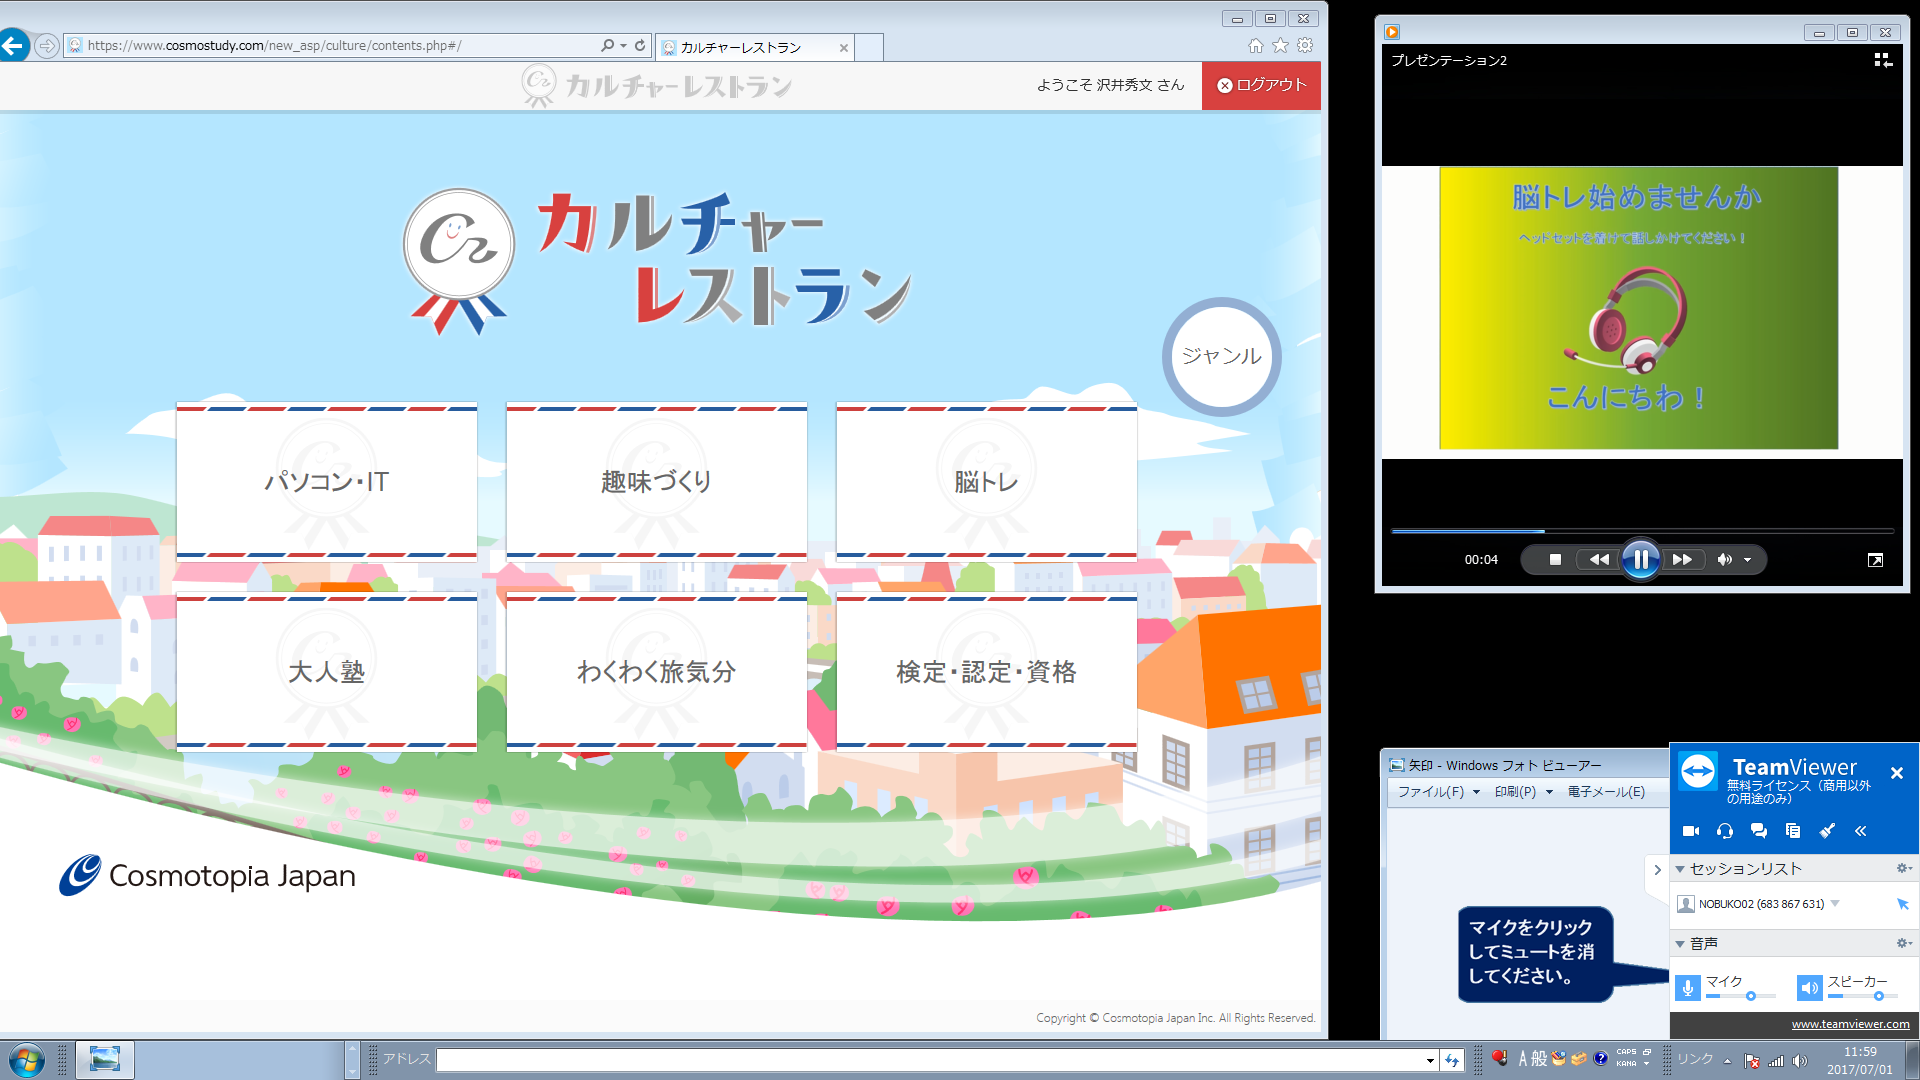Switch media player to full screen view
Screen dimensions: 1920x1080
point(1875,560)
